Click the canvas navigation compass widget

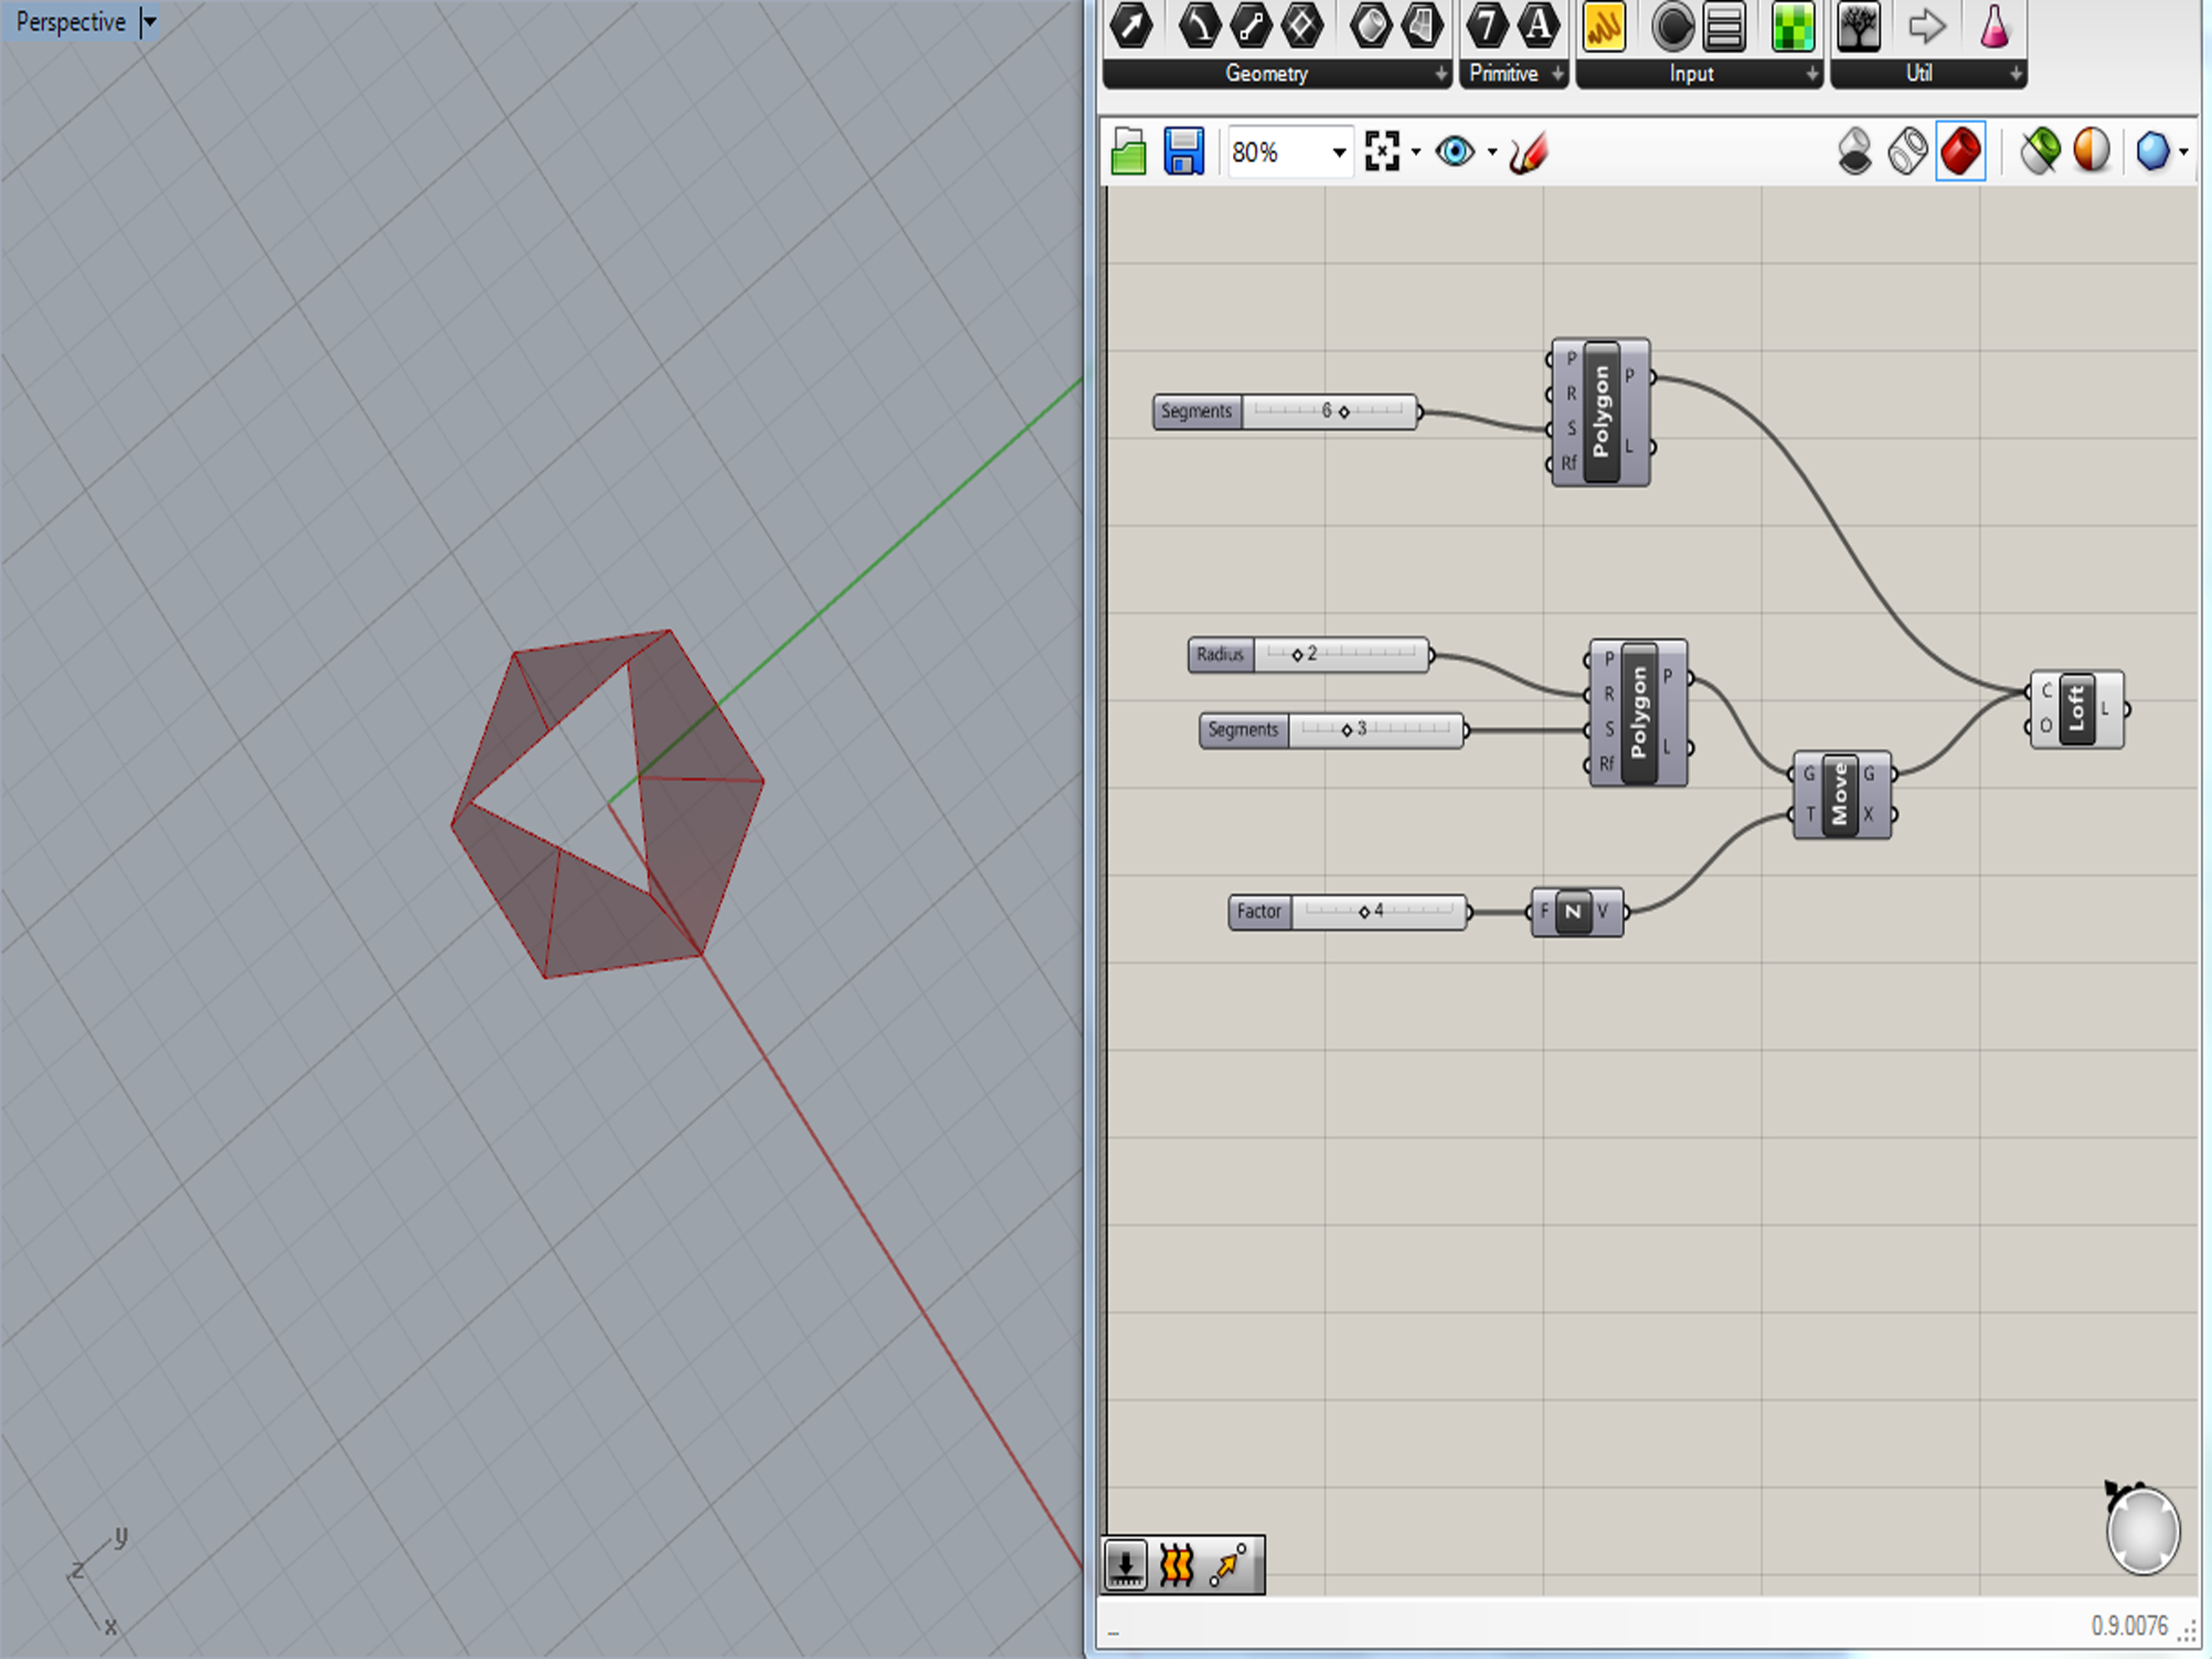click(2142, 1529)
